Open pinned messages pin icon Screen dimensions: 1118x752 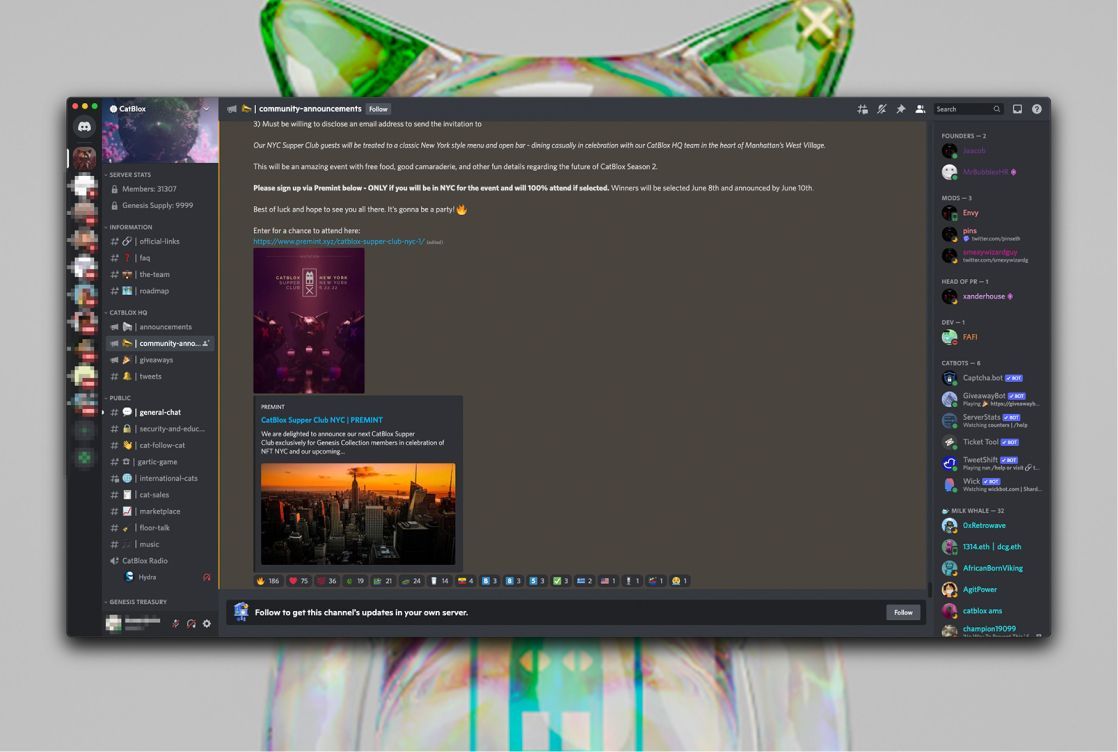point(901,109)
